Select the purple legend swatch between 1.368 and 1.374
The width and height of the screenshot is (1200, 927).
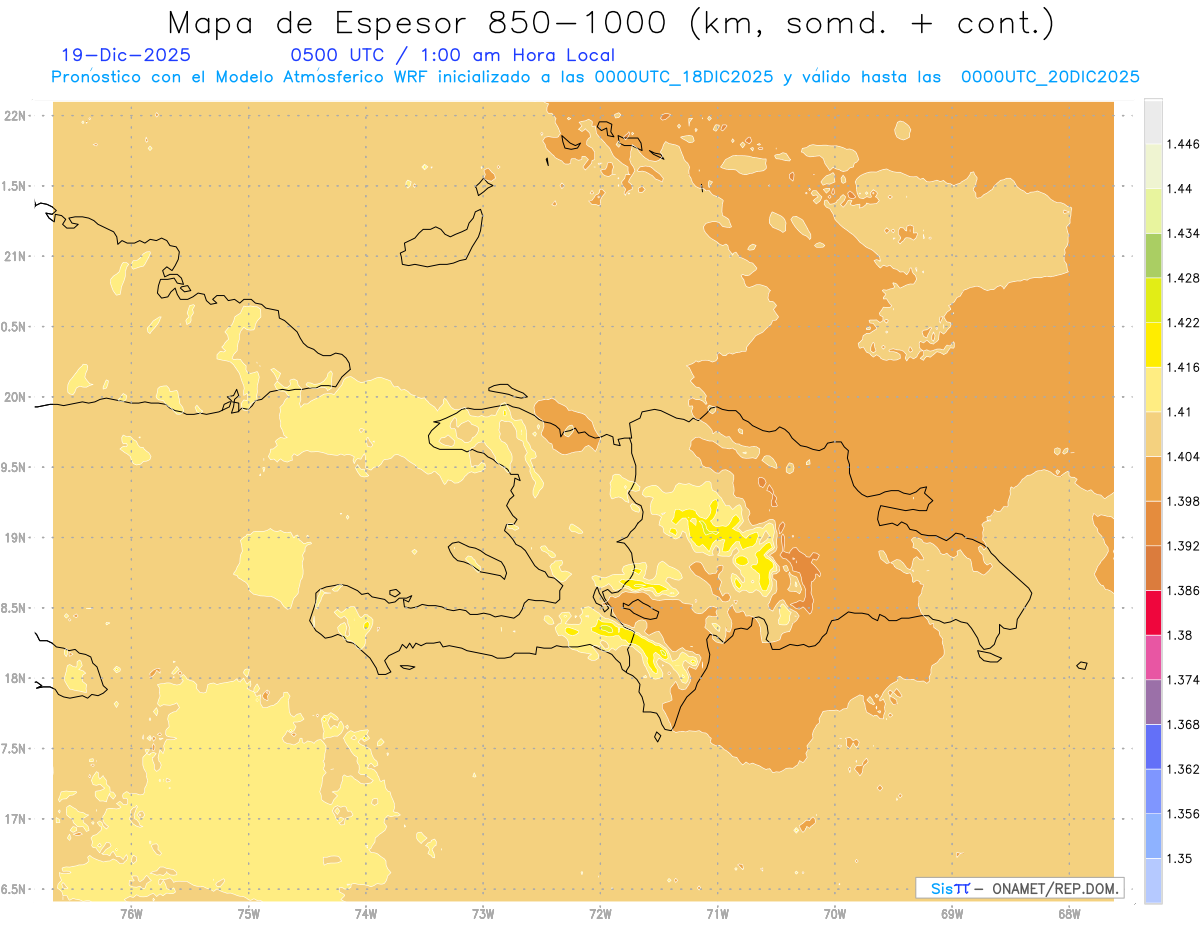[x=1153, y=702]
